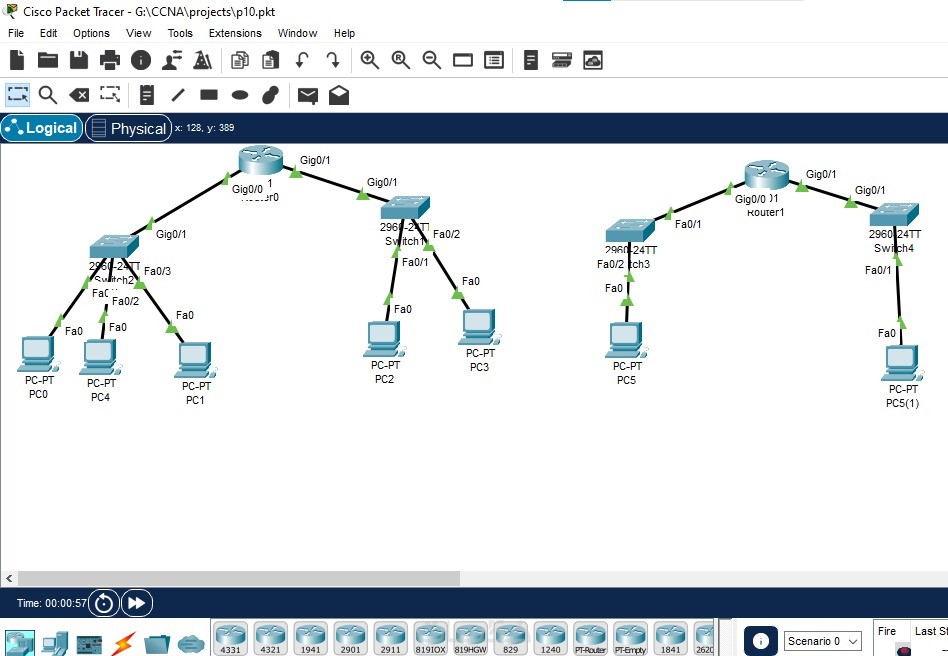This screenshot has width=948, height=656.
Task: Open the Tools menu
Action: coord(180,33)
